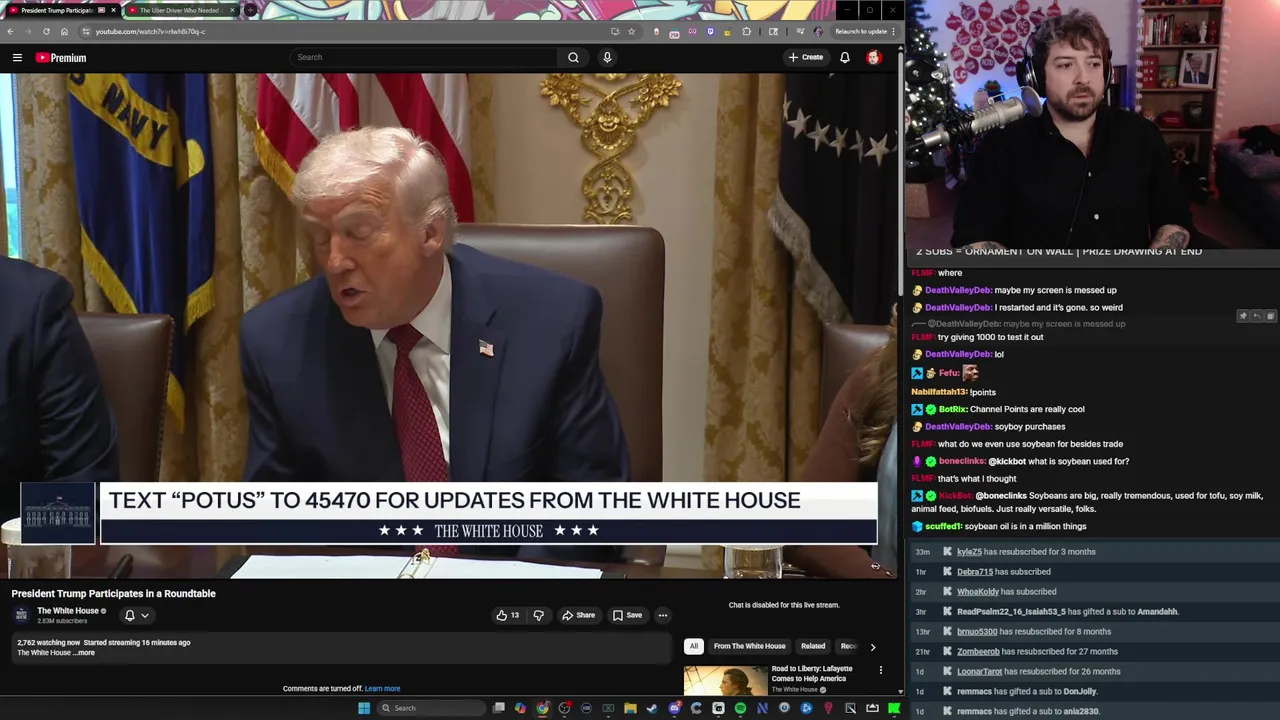1280x720 pixels.
Task: Open Zombeerob username in subscription feed
Action: [x=980, y=652]
